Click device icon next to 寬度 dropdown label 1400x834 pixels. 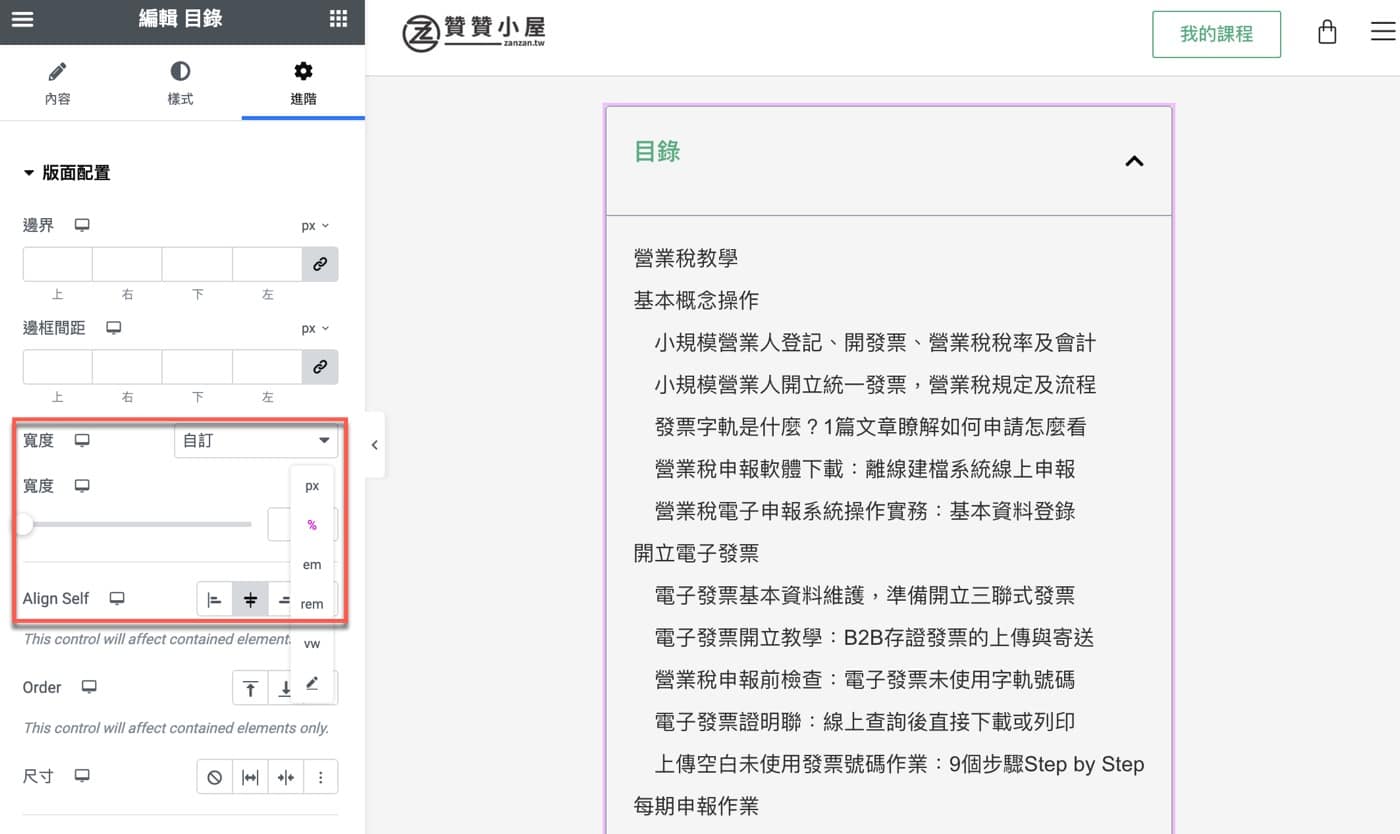pyautogui.click(x=82, y=440)
